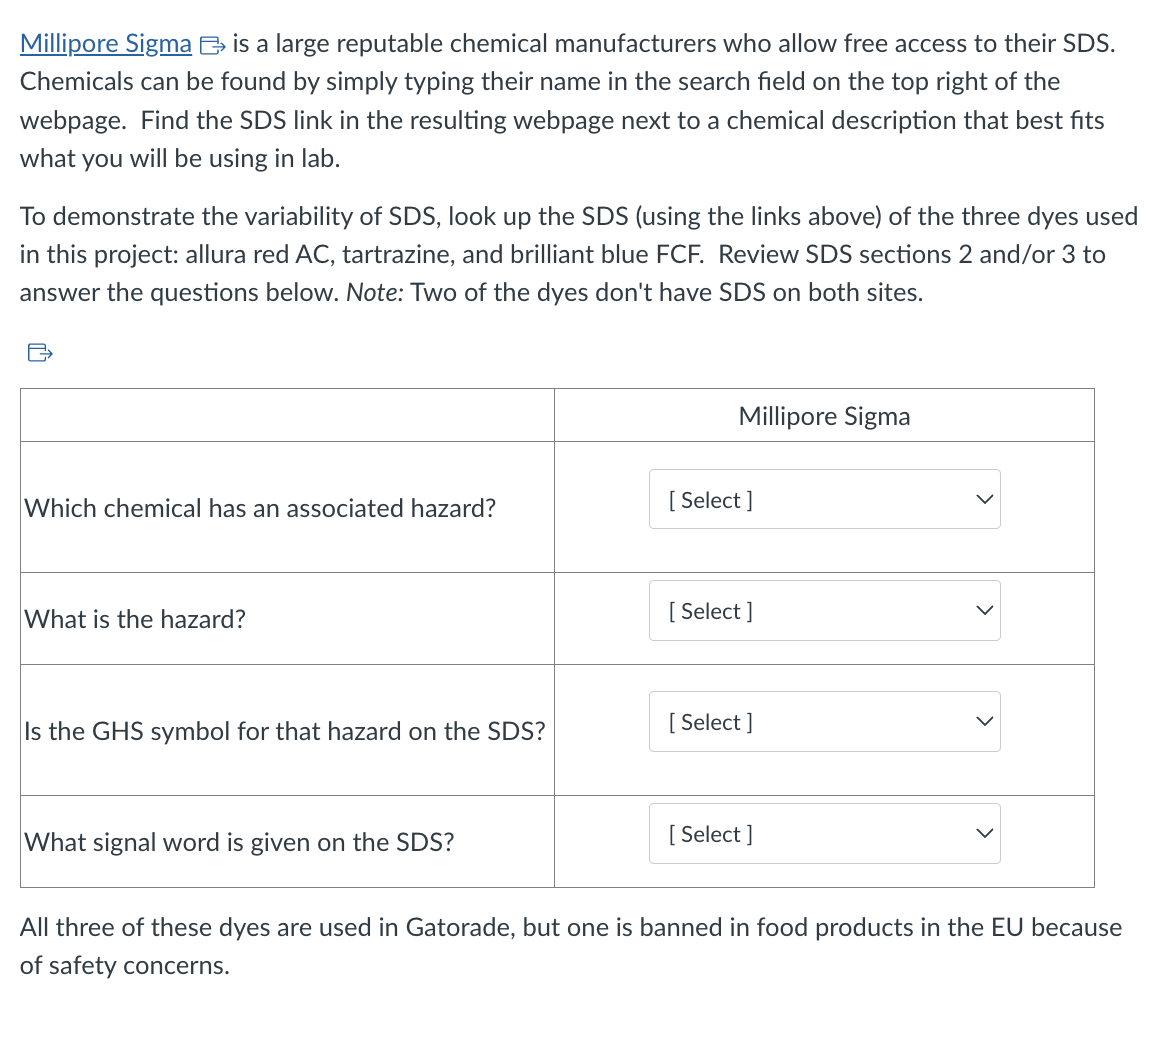
Task: Click the empty top-left table header cell
Action: 287,416
